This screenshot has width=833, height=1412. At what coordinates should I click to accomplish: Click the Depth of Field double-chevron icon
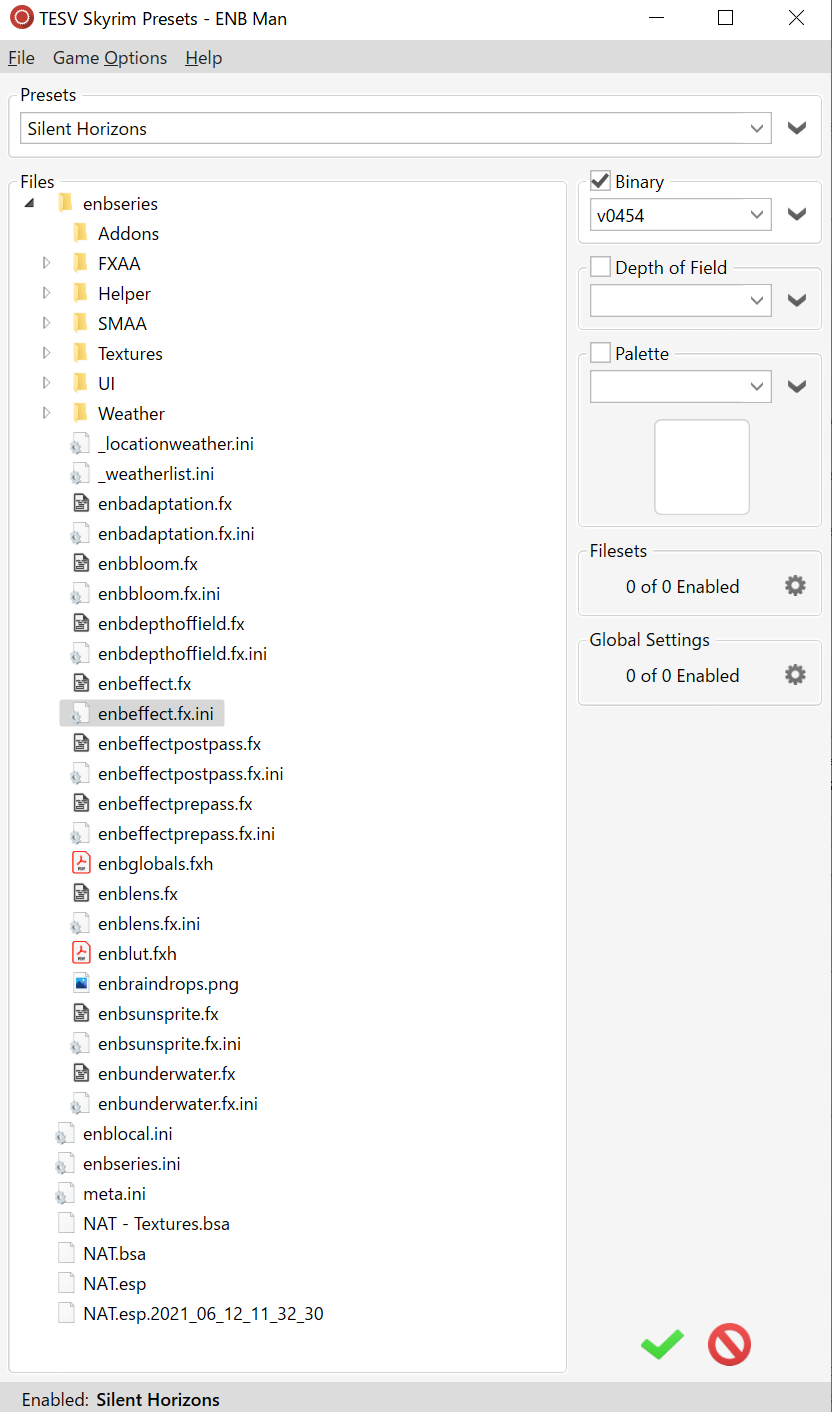point(797,300)
